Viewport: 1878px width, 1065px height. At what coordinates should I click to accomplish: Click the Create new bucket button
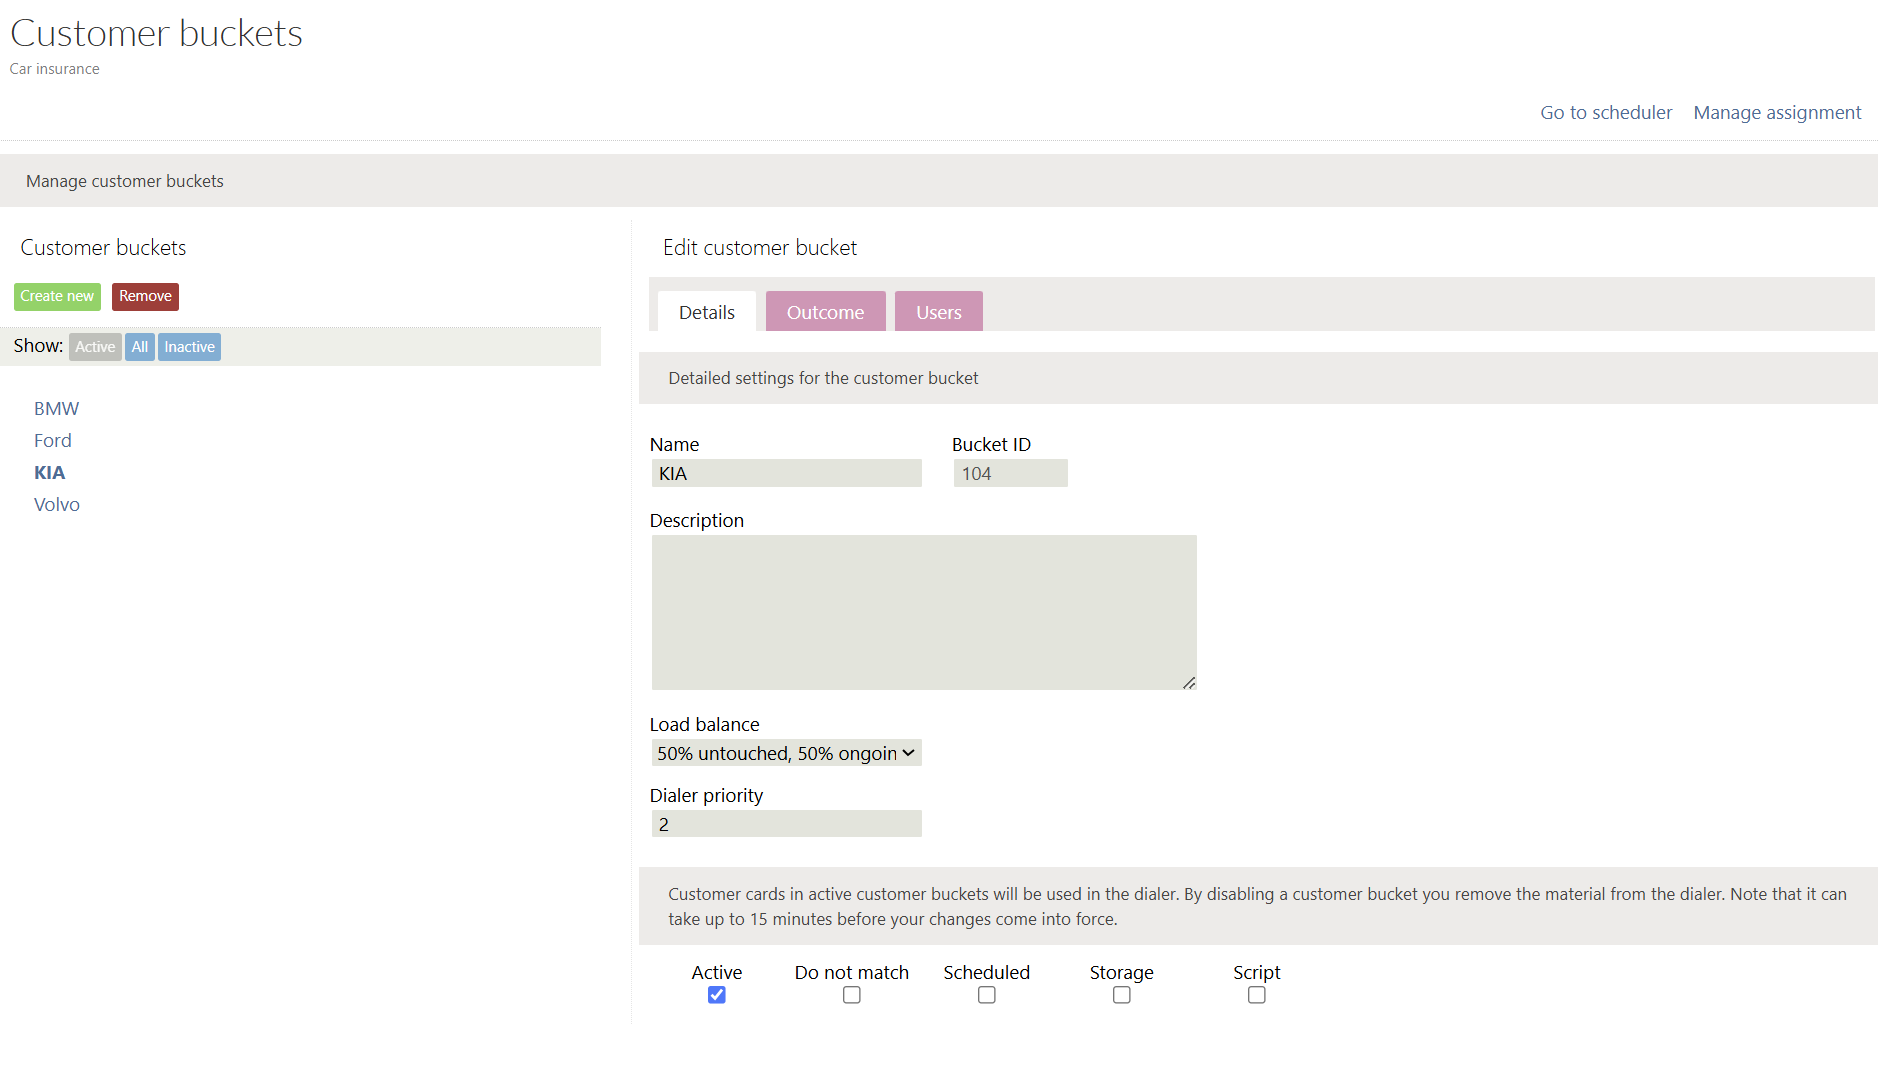[x=57, y=296]
